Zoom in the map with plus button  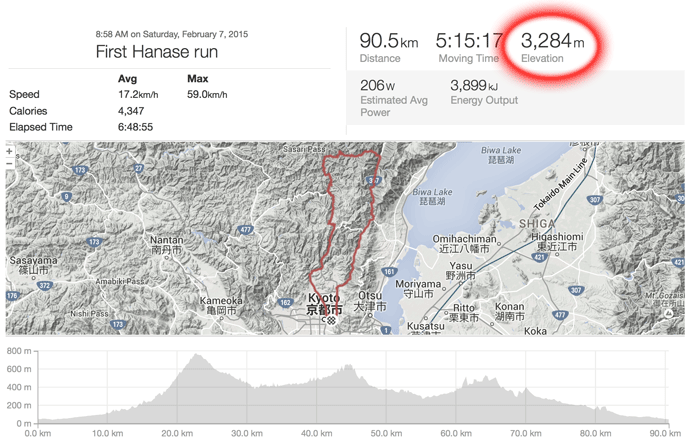click(10, 151)
